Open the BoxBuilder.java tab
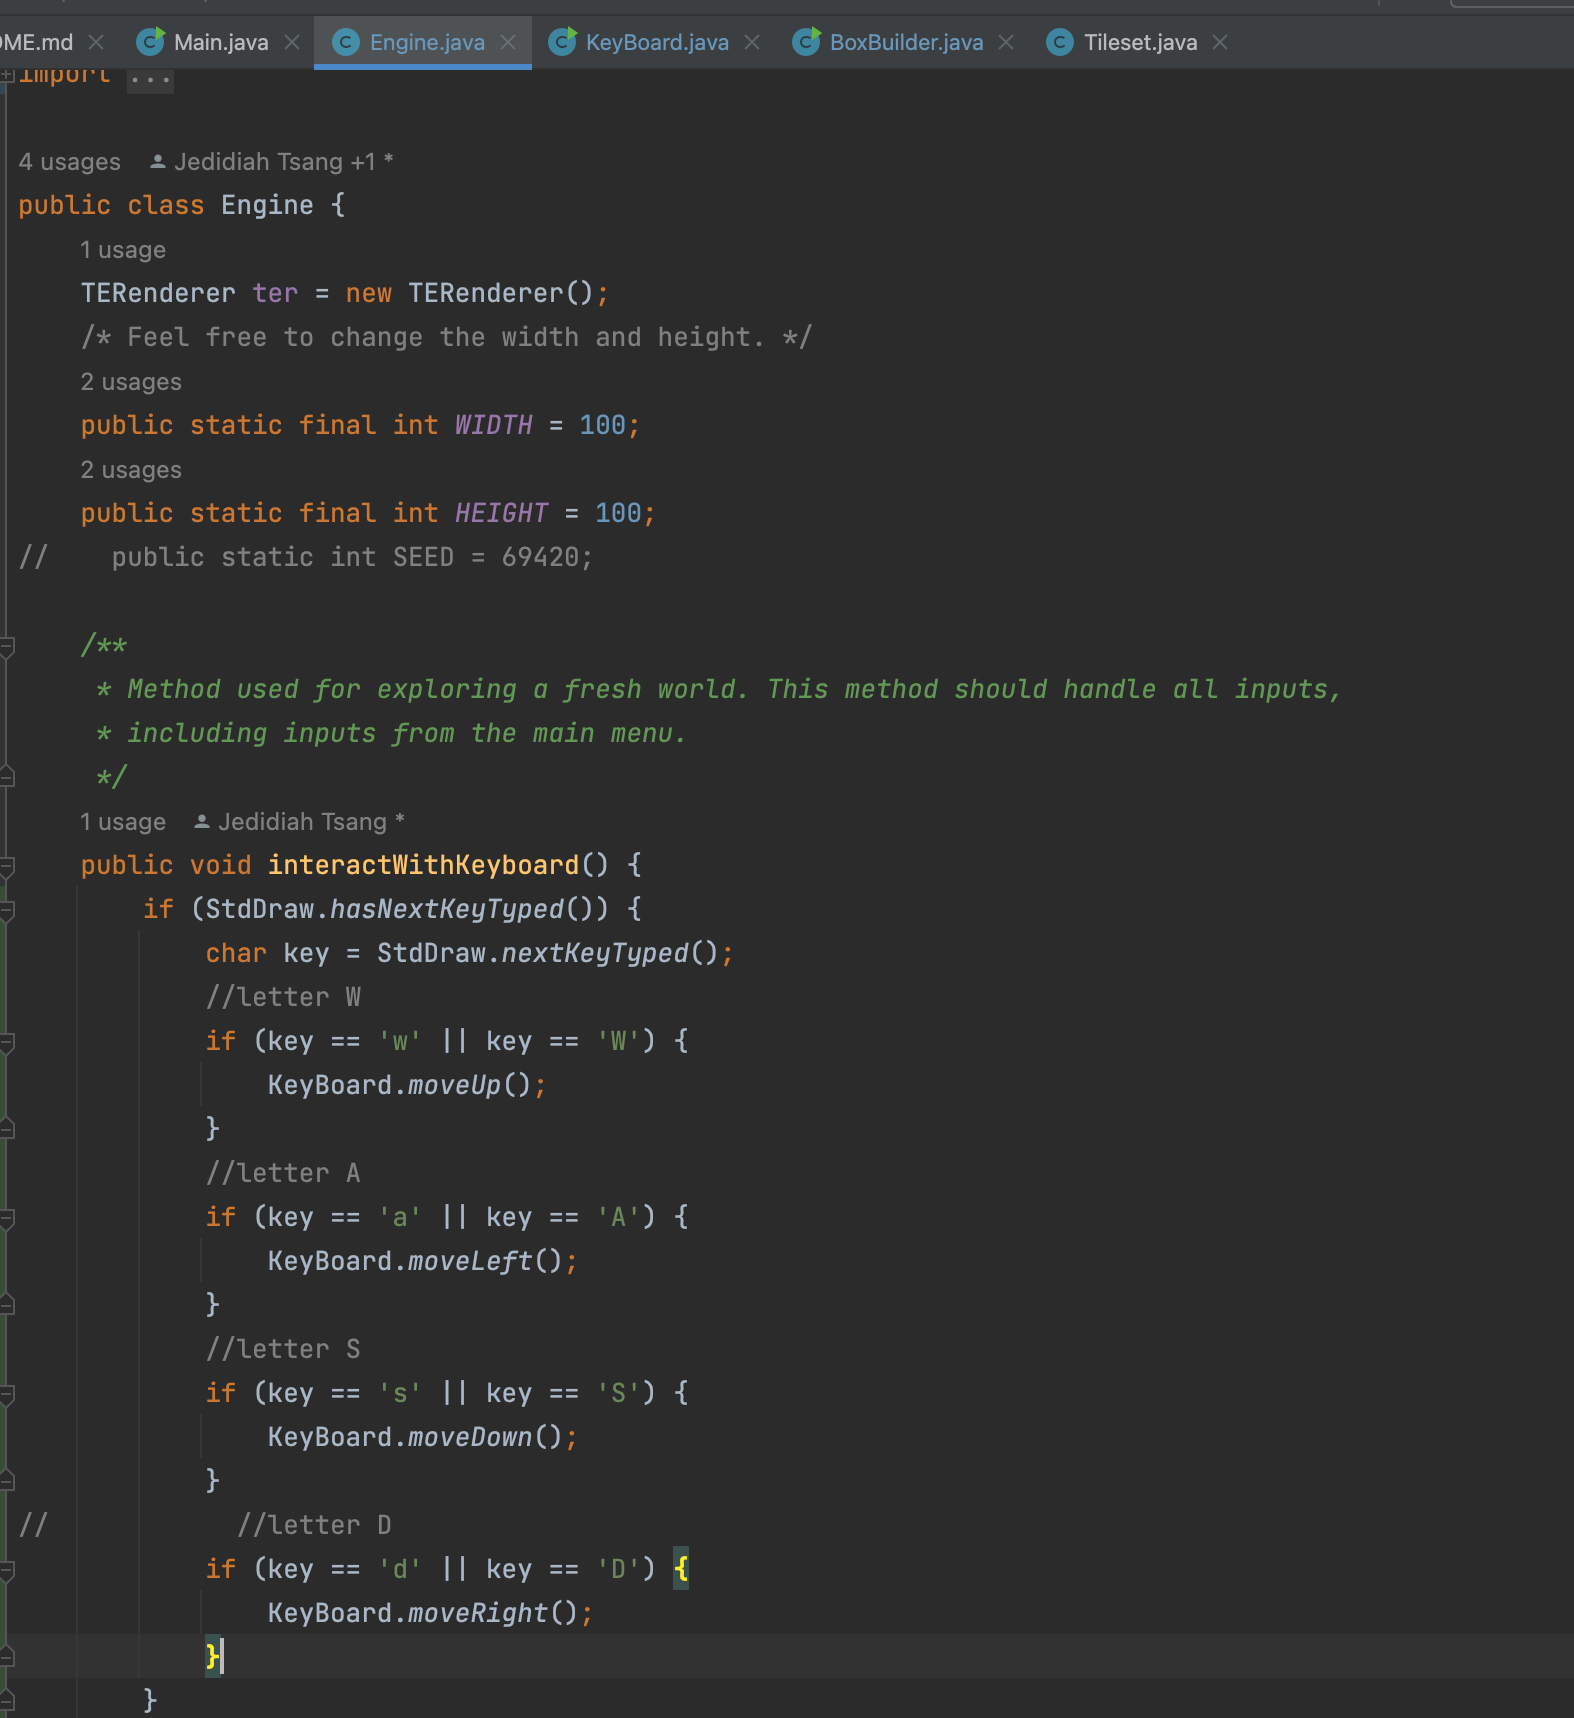1574x1718 pixels. pos(906,42)
